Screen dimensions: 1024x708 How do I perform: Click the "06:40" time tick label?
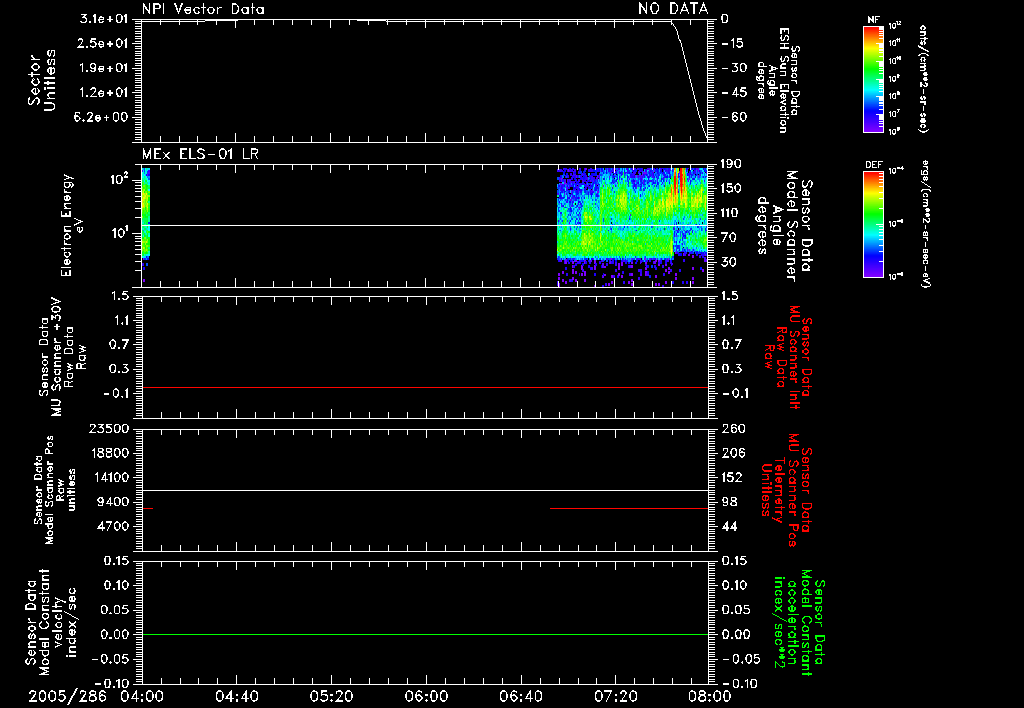coord(520,696)
